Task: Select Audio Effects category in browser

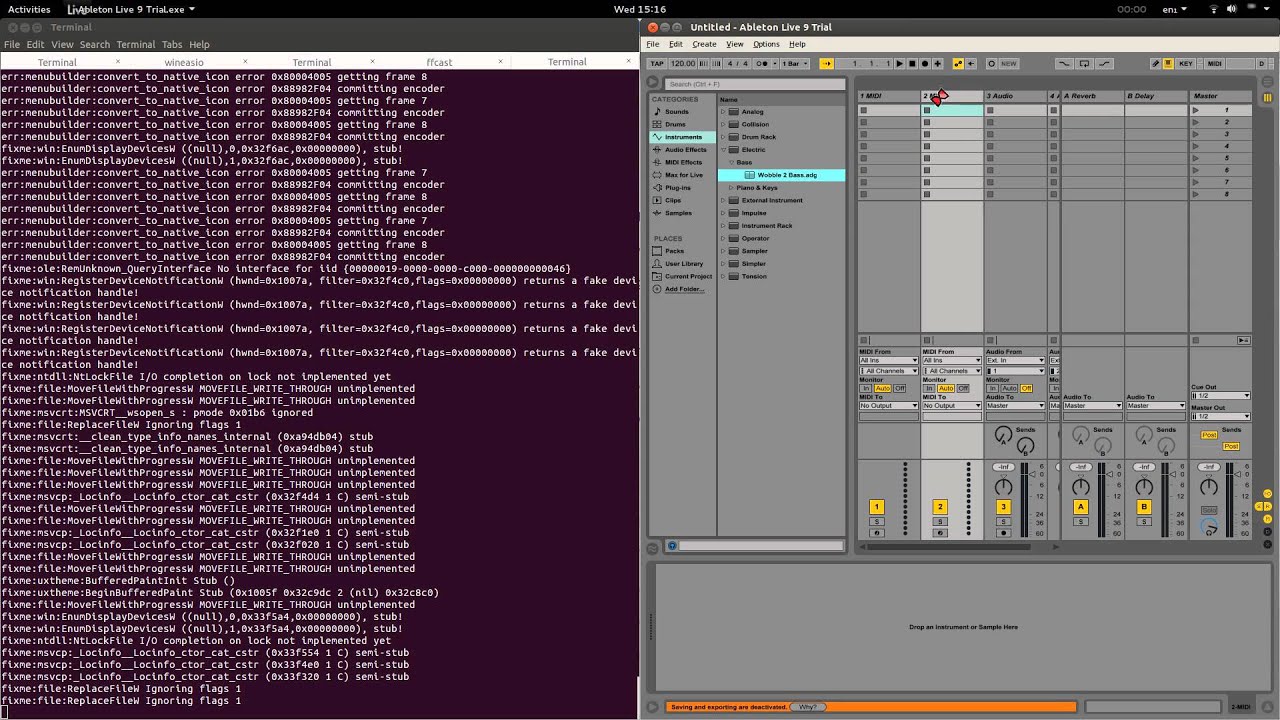Action: coord(685,150)
